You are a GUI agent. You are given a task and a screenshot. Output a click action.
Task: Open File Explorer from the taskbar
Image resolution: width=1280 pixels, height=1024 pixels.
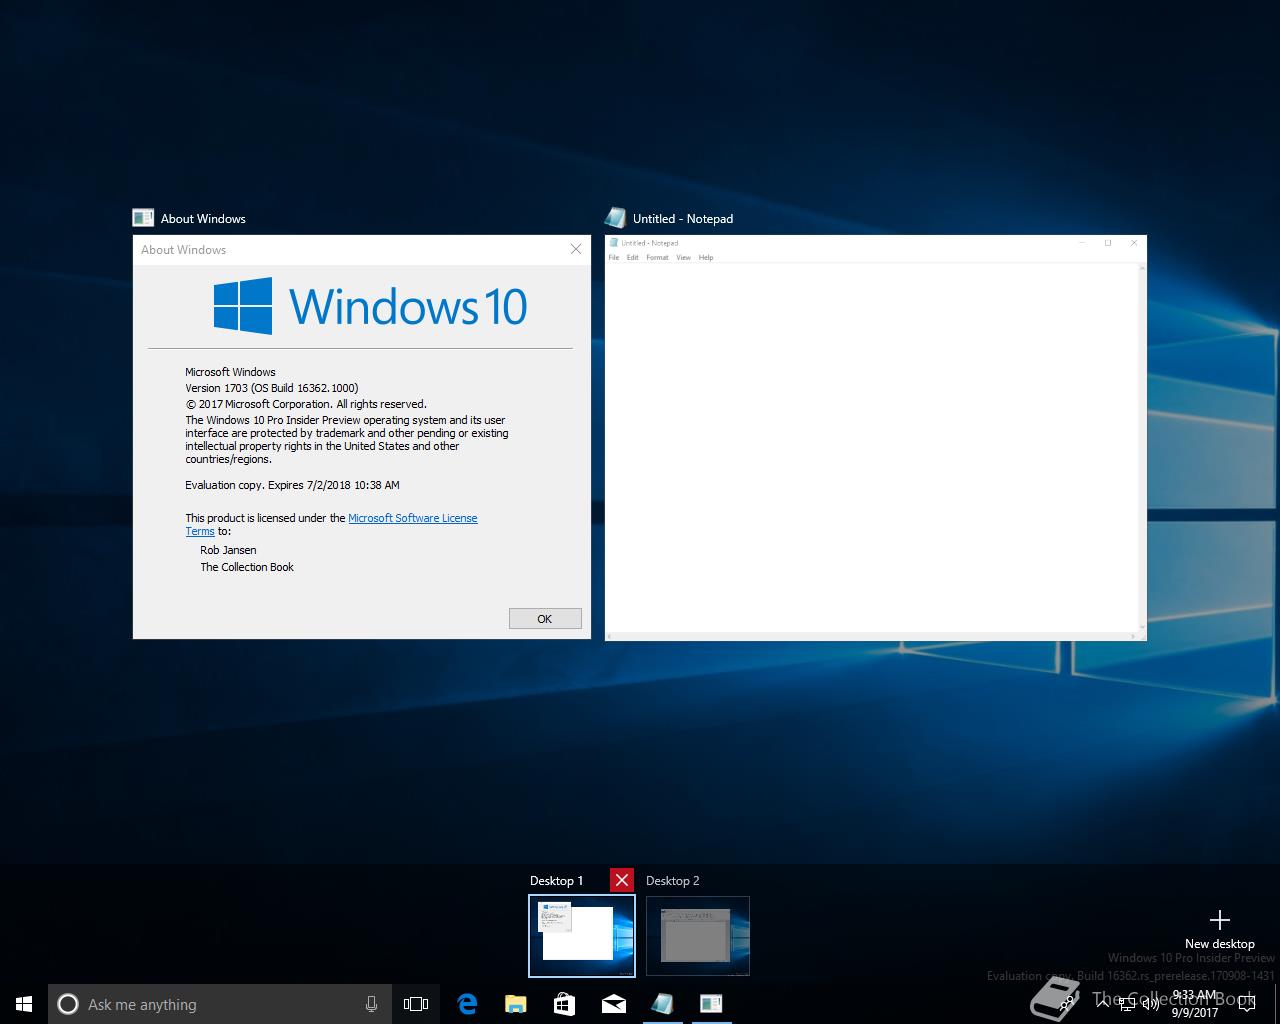click(516, 1004)
